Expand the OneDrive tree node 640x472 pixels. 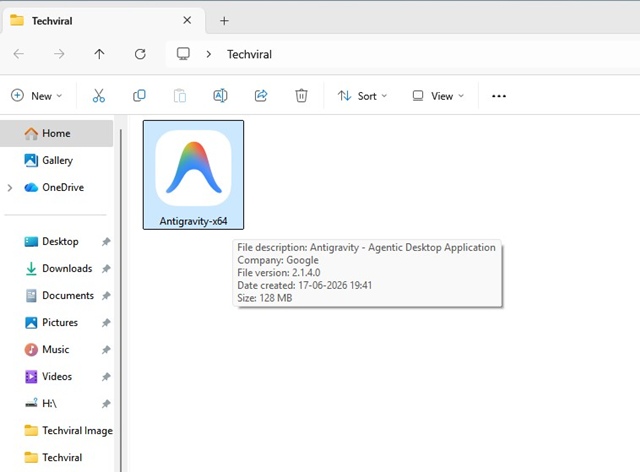(10, 187)
